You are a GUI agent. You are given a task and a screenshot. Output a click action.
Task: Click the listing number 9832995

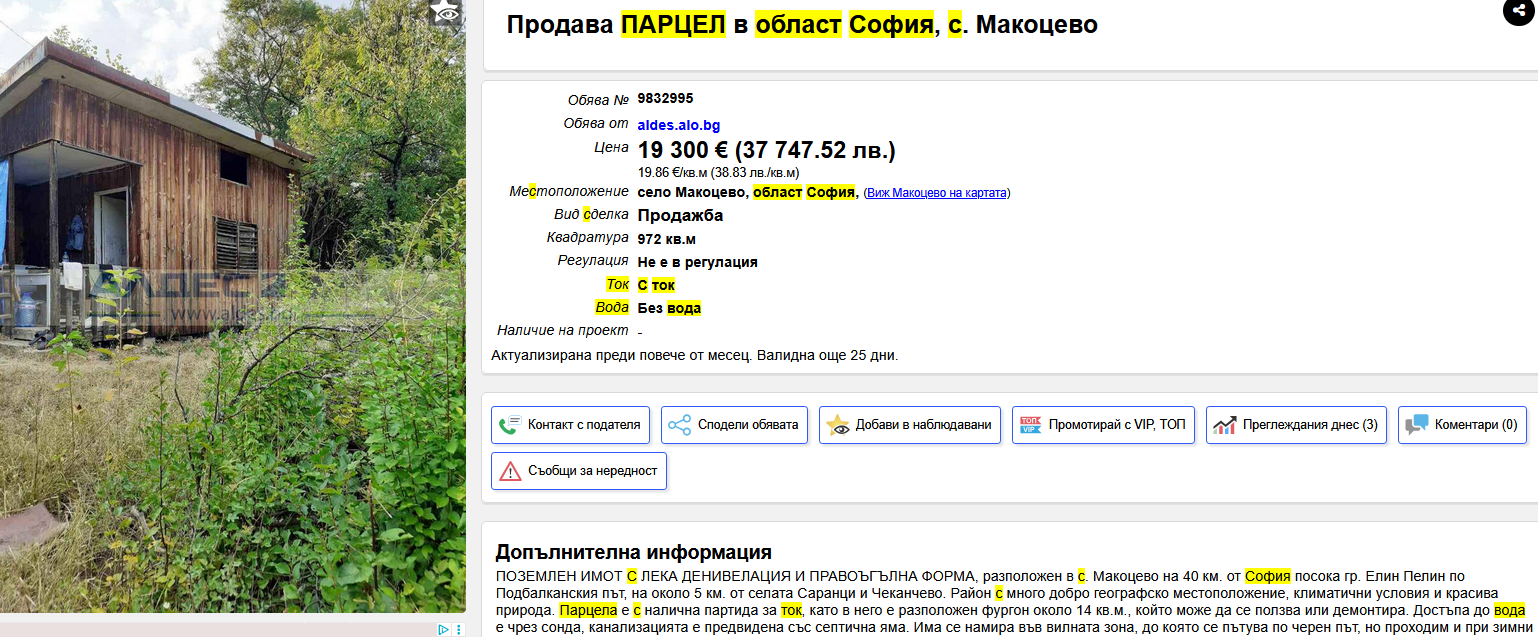[665, 98]
